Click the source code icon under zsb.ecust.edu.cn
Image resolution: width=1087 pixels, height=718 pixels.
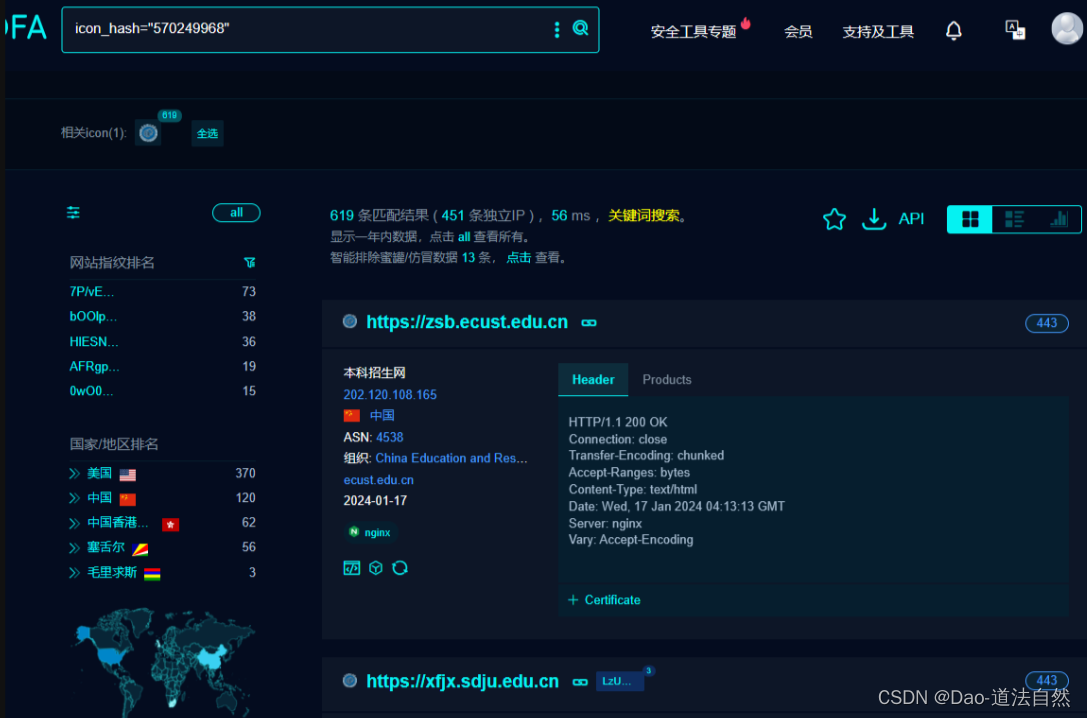(351, 567)
